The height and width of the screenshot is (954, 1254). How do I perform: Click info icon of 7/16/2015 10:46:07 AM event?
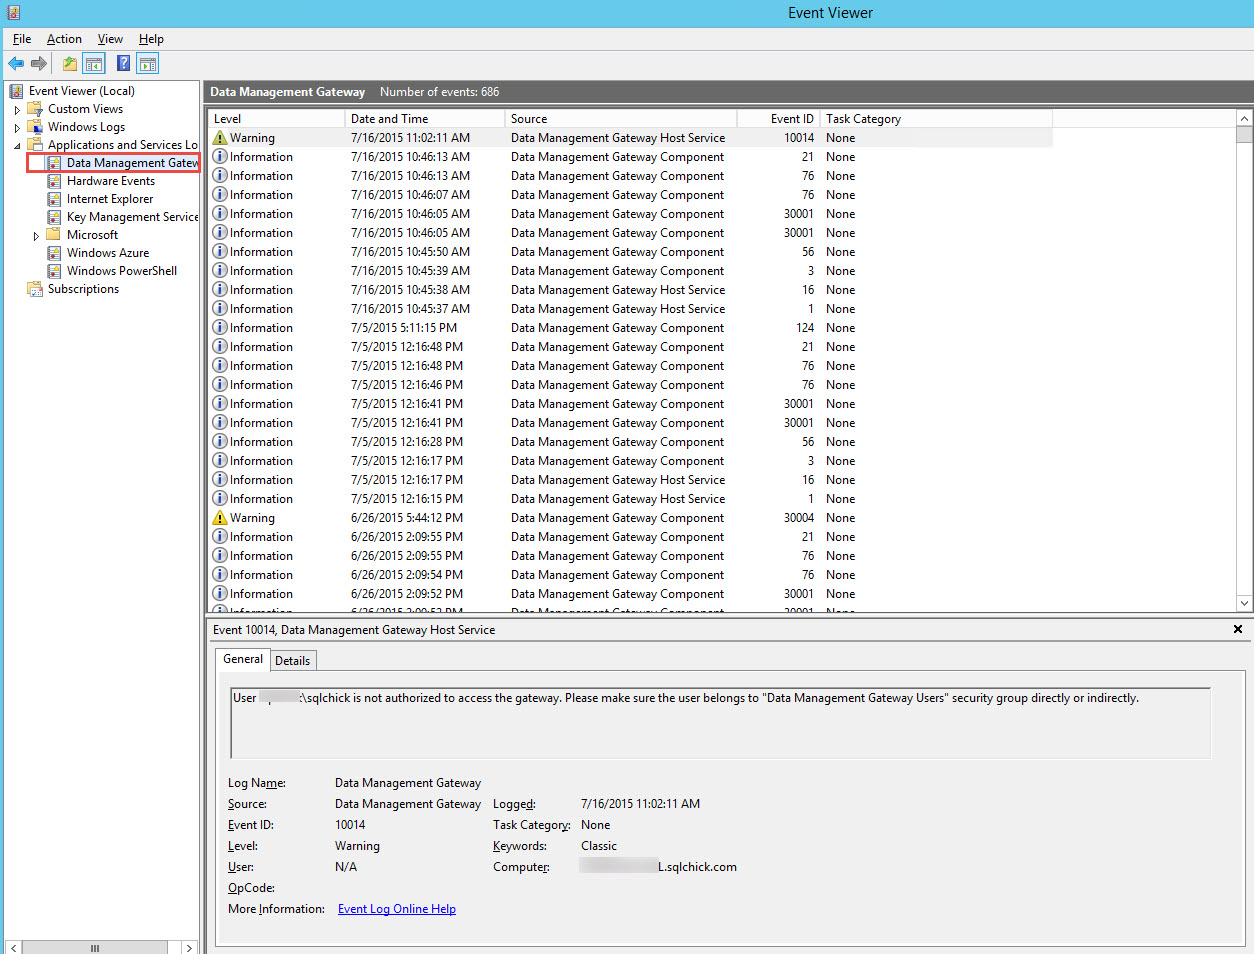pos(220,195)
